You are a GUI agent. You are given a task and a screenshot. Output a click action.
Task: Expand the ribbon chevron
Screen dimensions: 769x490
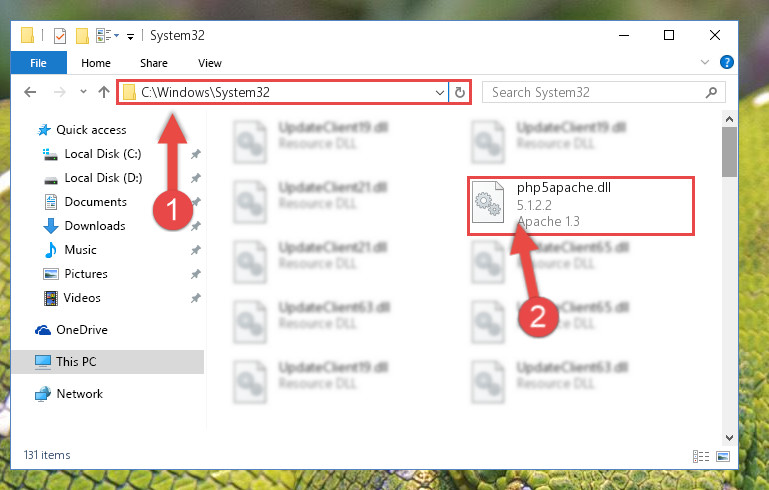[x=705, y=62]
